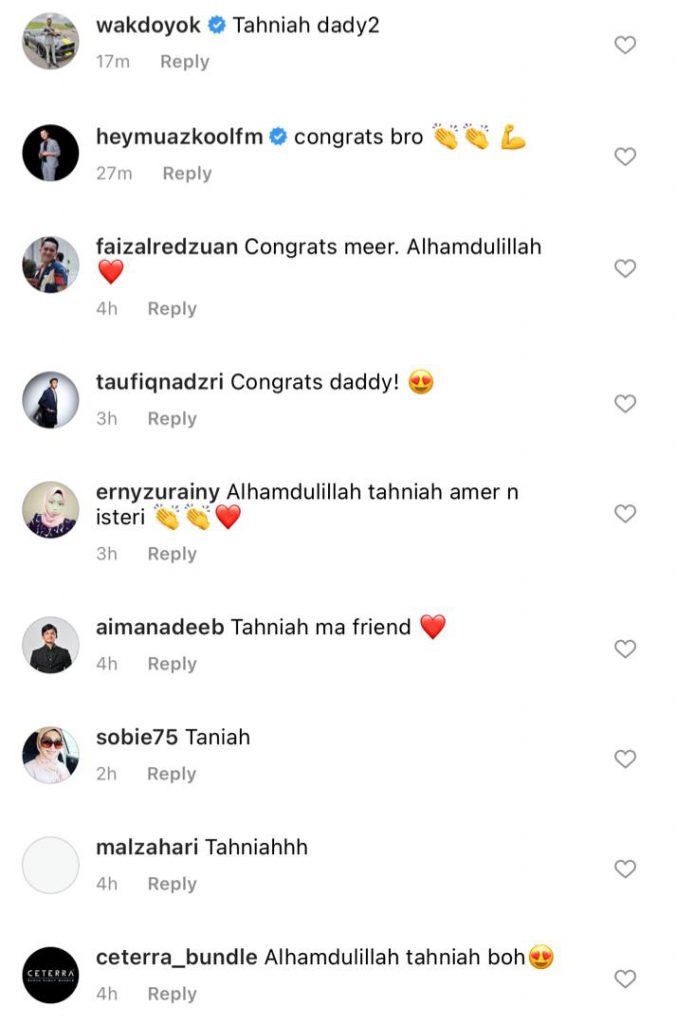Screen dimensions: 676x1024
Task: Open ceterra_bundle's CETERRA avatar
Action: pyautogui.click(x=50, y=975)
